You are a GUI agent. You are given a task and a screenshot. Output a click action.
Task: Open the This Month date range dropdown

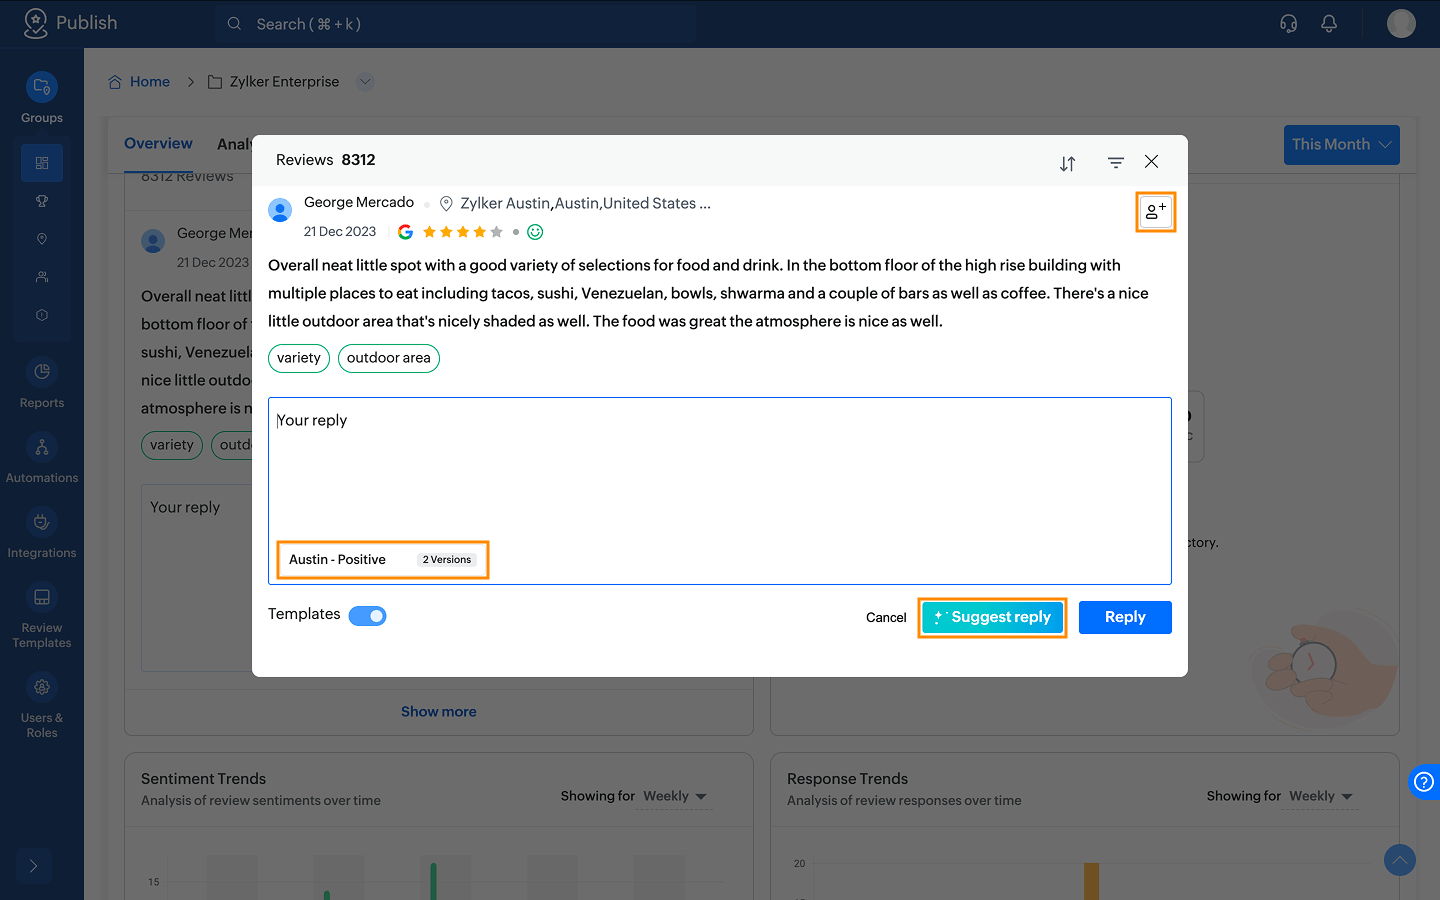click(1341, 145)
